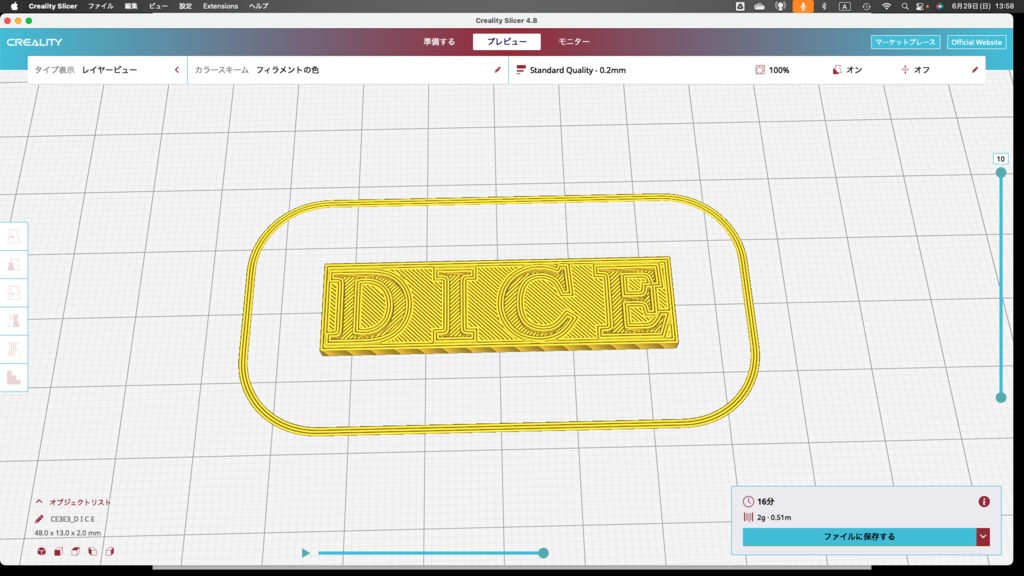This screenshot has height=576, width=1024.
Task: Open the ファイル menu
Action: click(101, 6)
